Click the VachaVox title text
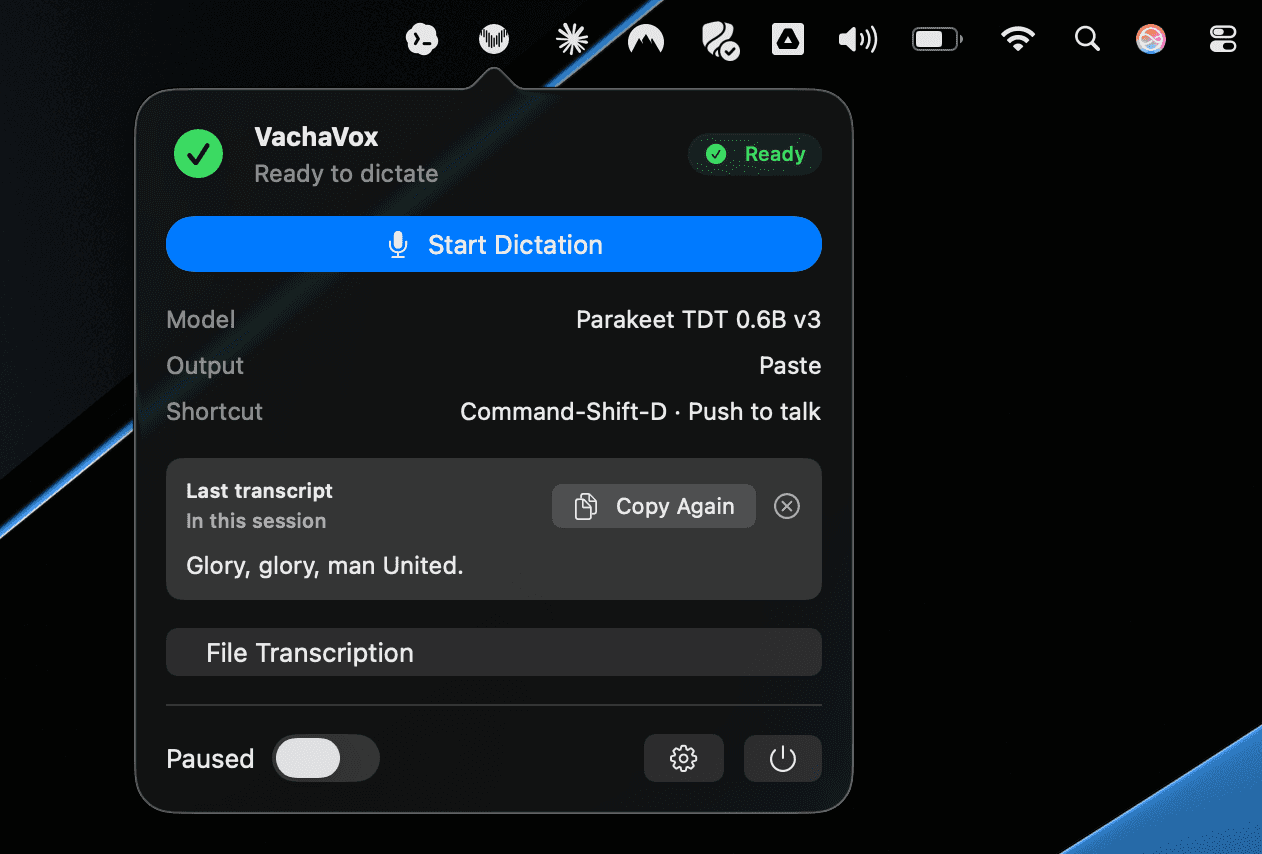Image resolution: width=1262 pixels, height=854 pixels. [x=316, y=137]
